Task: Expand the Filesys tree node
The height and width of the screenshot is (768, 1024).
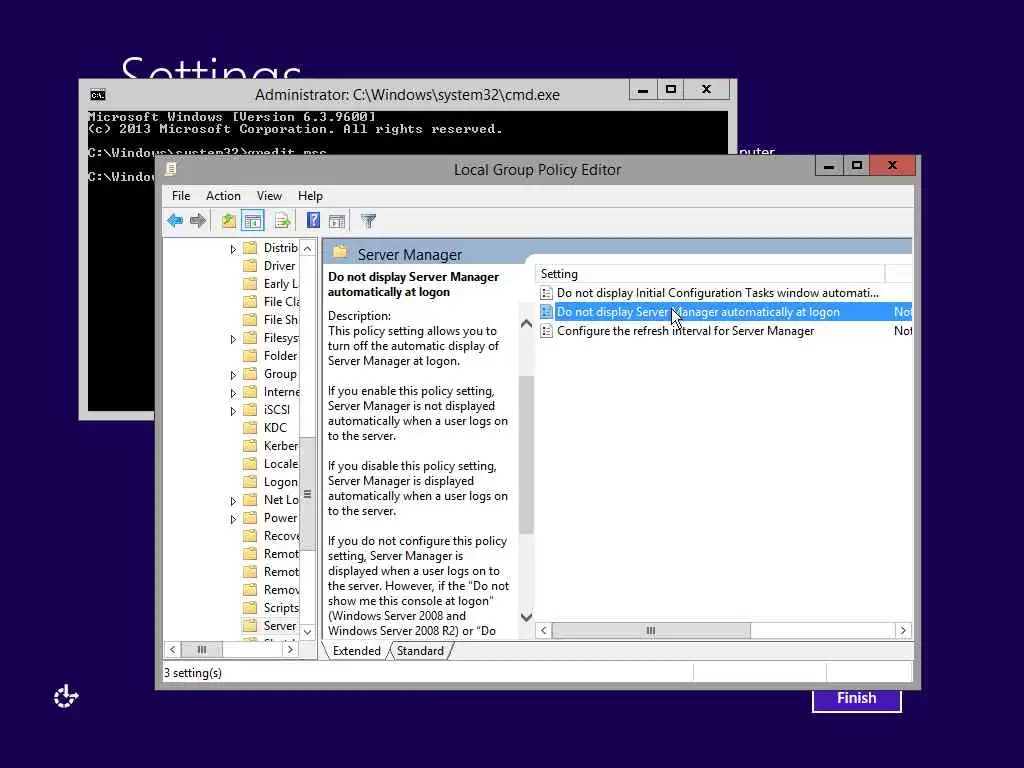Action: coord(233,339)
